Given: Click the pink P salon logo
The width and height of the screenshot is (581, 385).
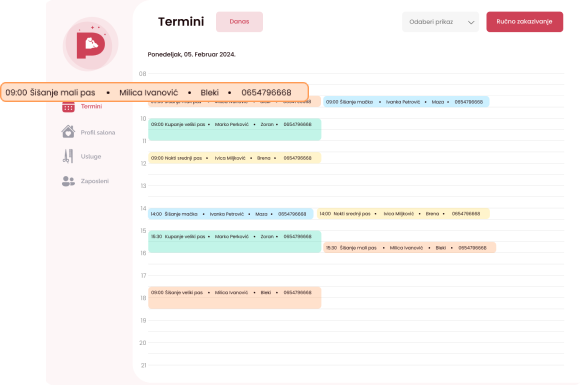Looking at the screenshot, I should coord(90,44).
